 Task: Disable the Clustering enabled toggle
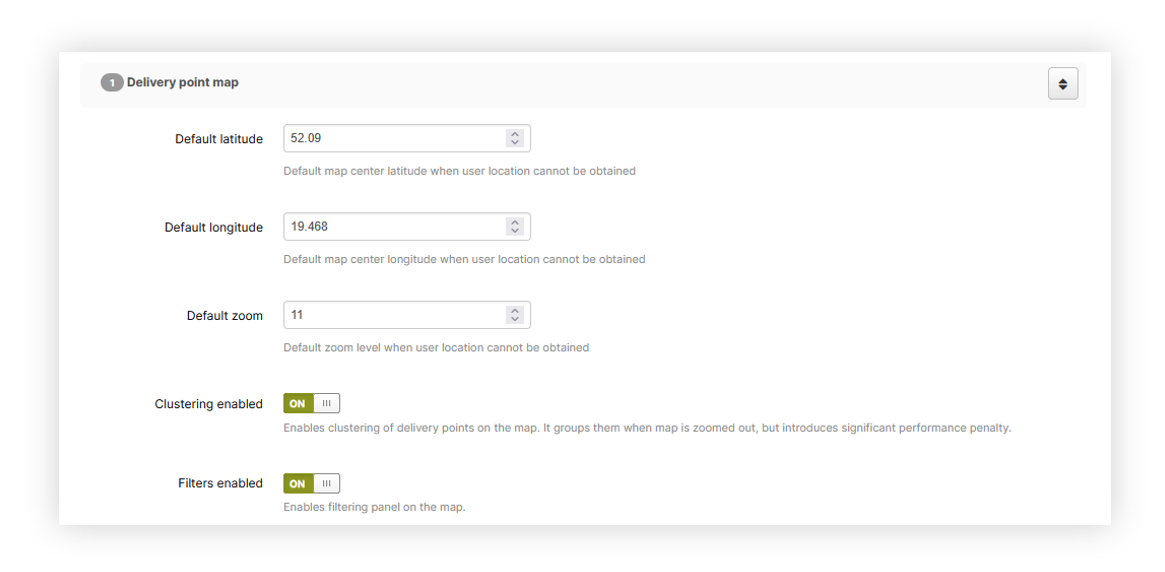pyautogui.click(x=311, y=404)
